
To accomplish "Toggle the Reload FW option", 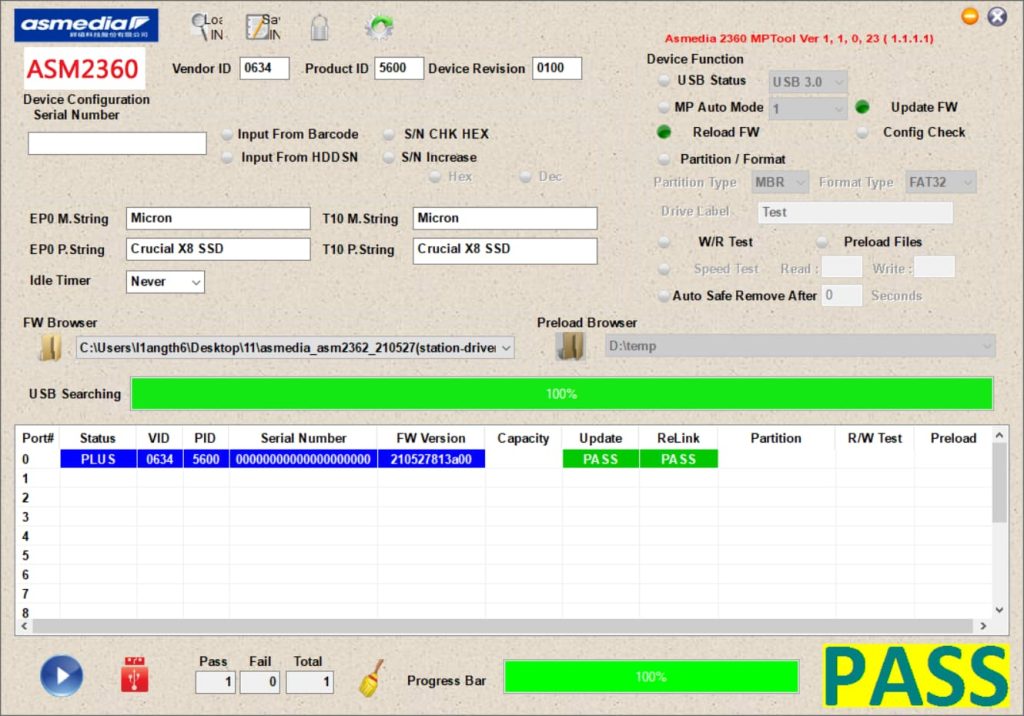I will coord(663,132).
